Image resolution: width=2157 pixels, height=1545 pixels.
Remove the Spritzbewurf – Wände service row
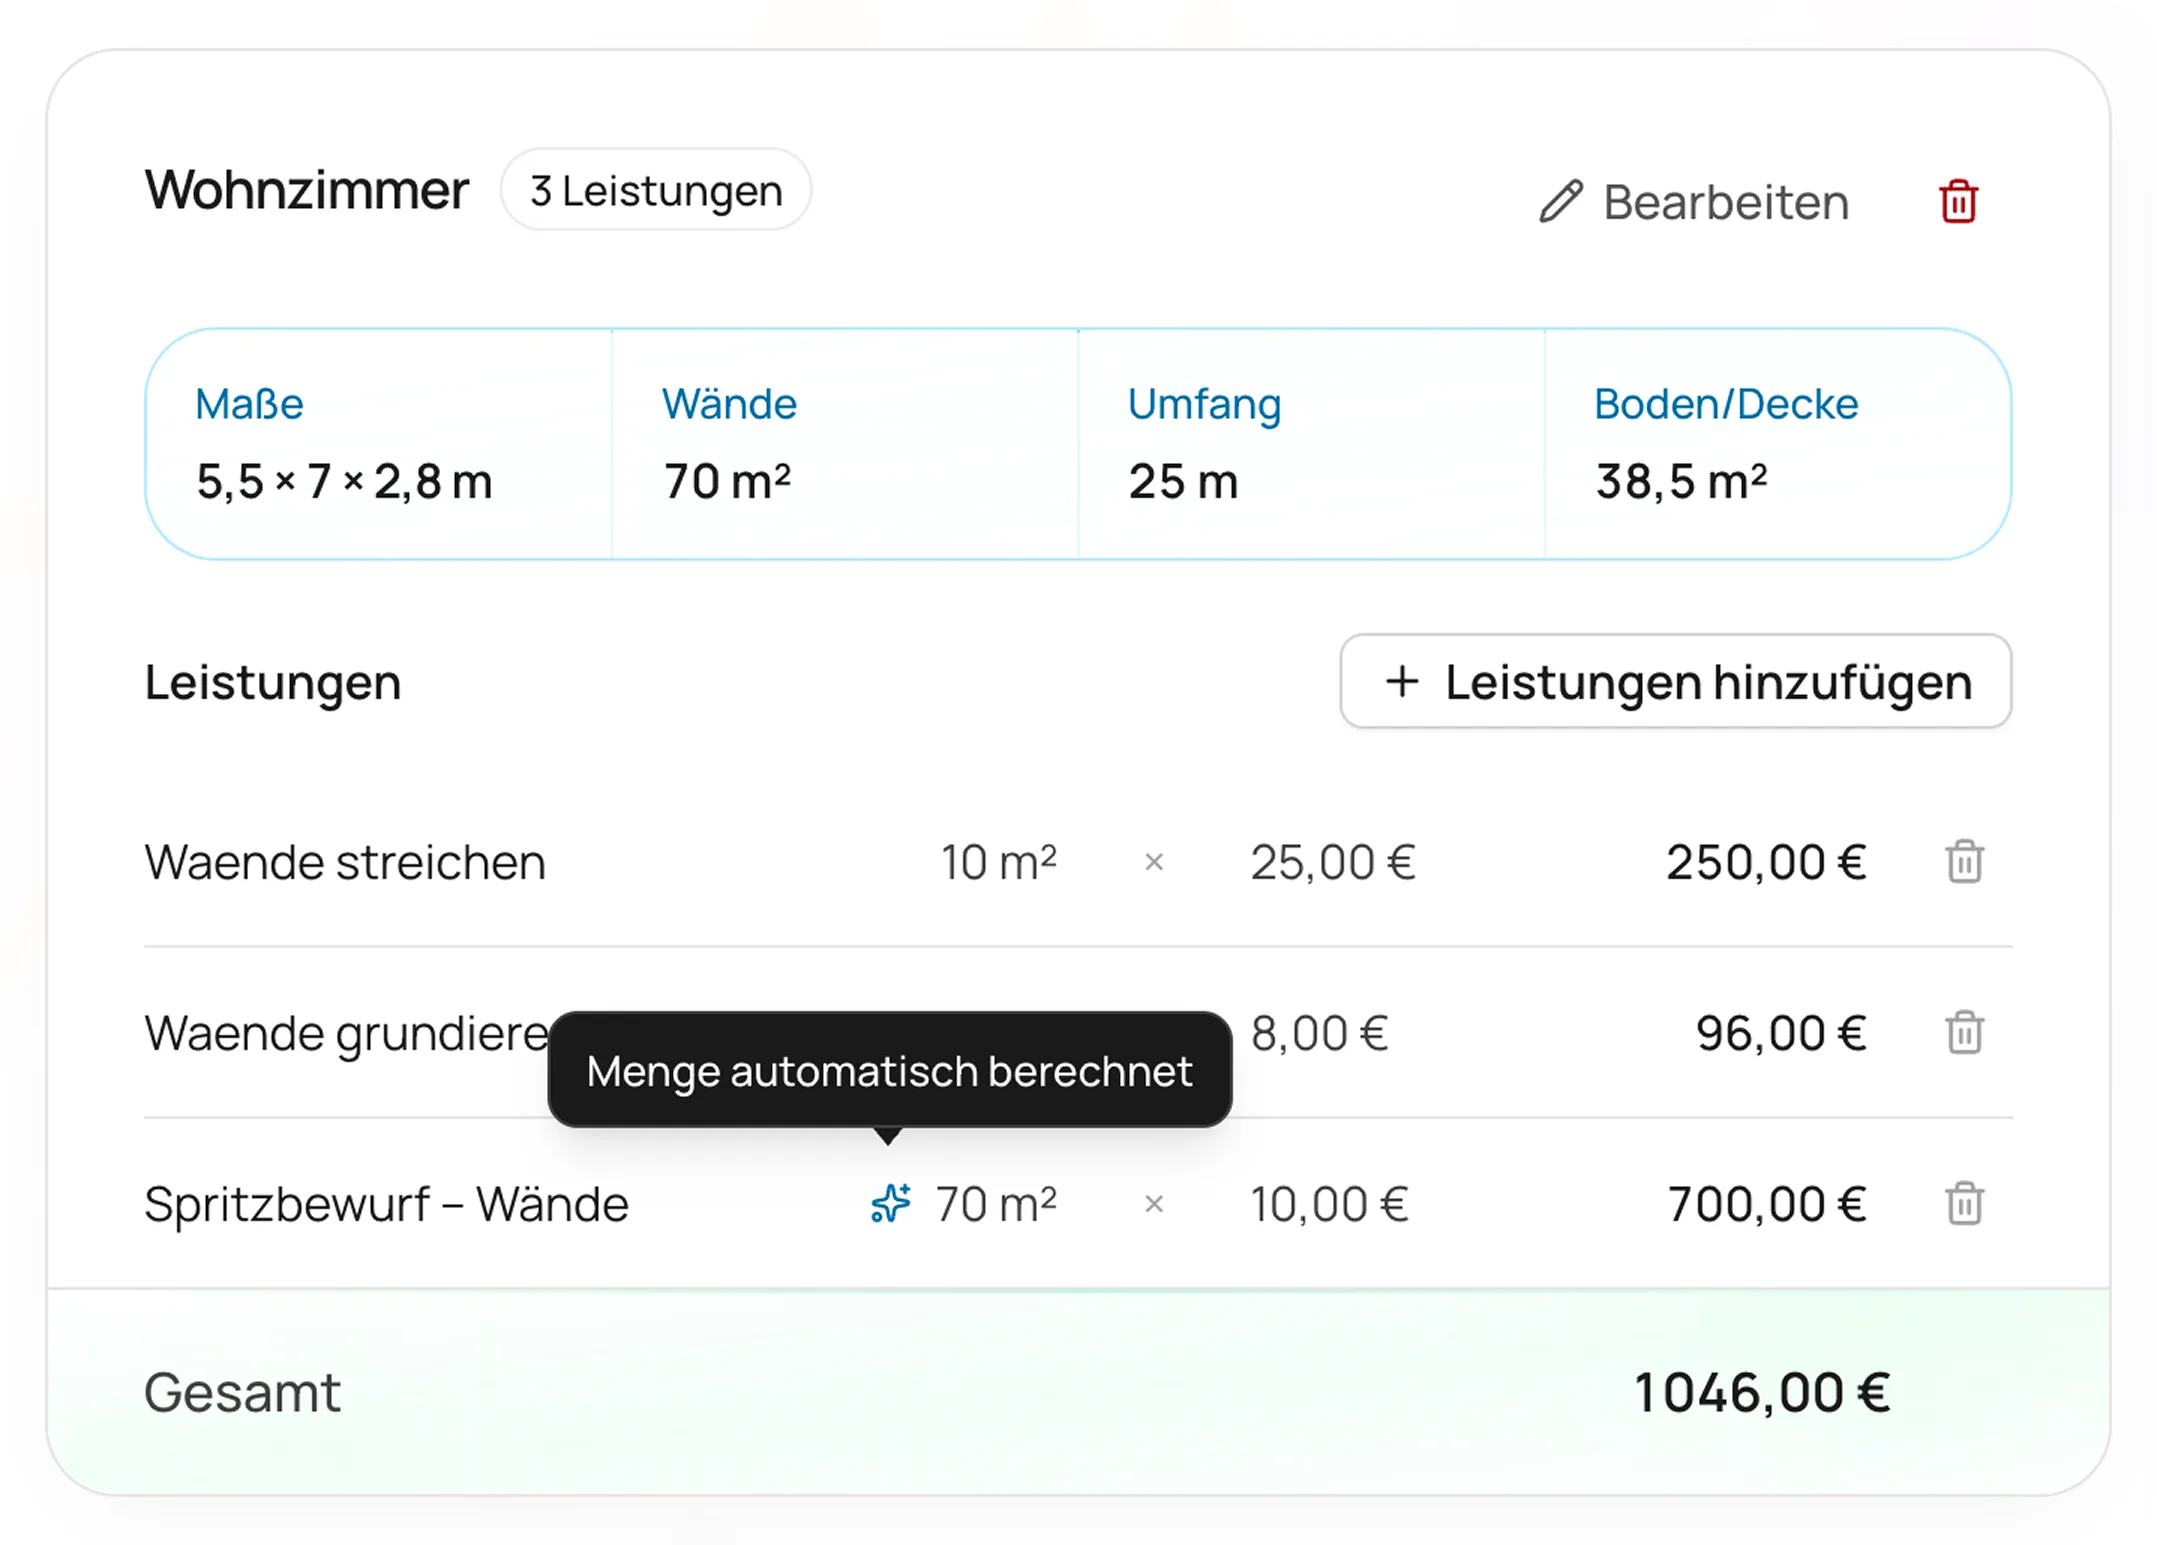1964,1204
